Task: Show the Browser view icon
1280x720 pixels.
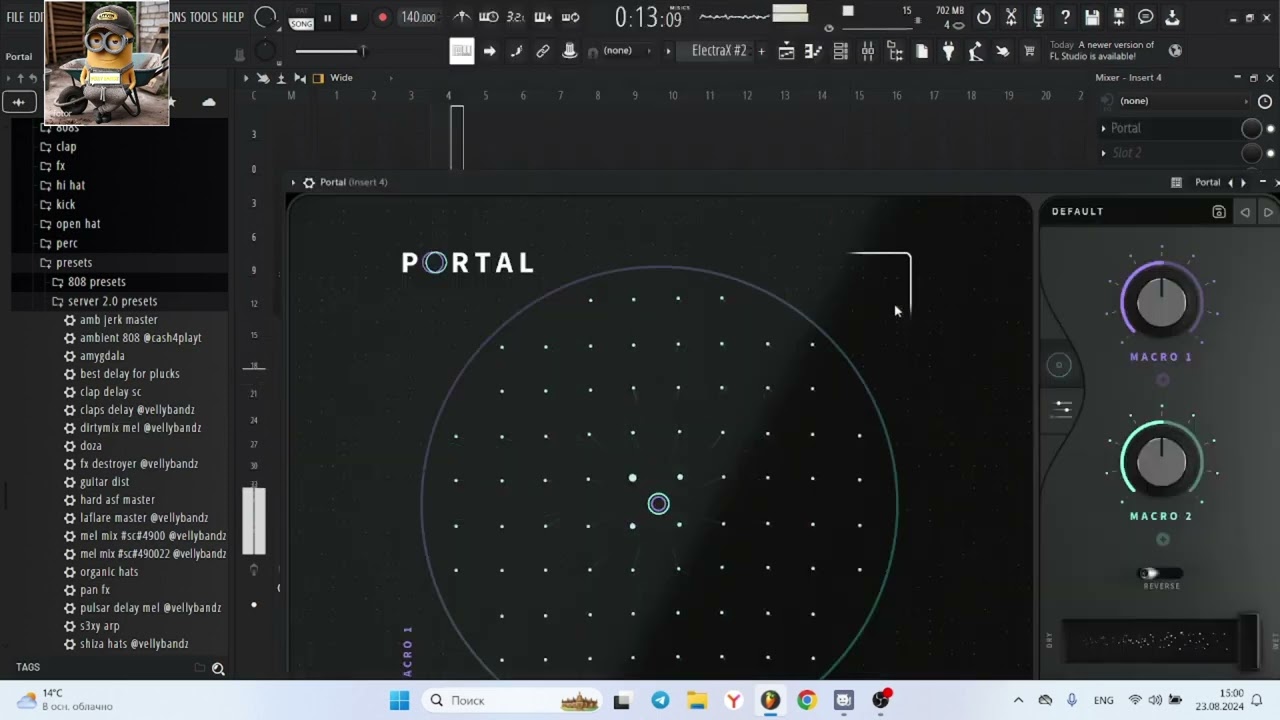Action: pos(894,51)
